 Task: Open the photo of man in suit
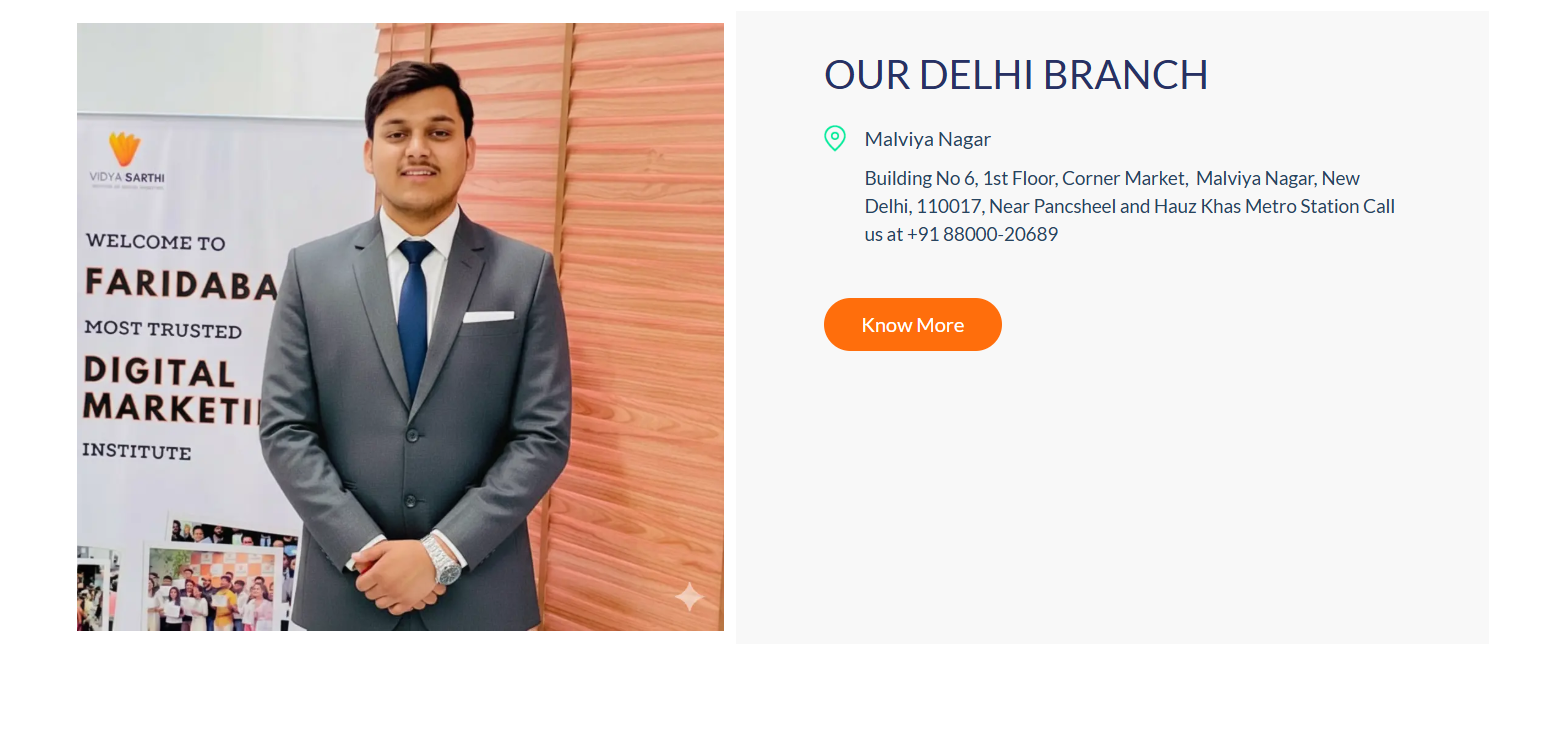pos(400,327)
